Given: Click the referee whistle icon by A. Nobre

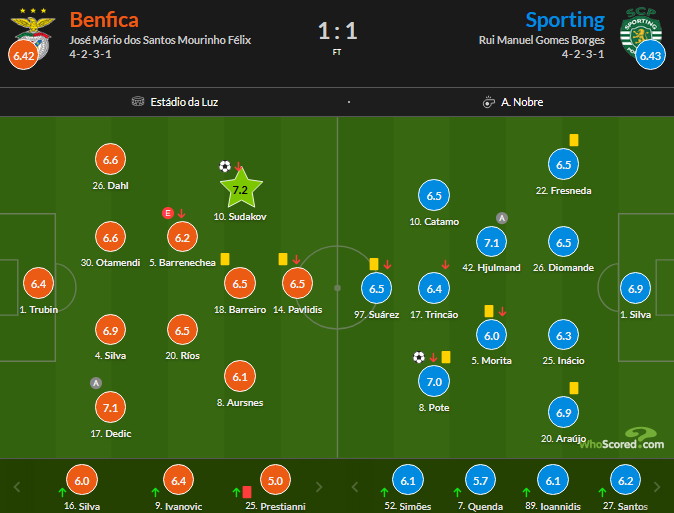Looking at the screenshot, I should coord(488,102).
